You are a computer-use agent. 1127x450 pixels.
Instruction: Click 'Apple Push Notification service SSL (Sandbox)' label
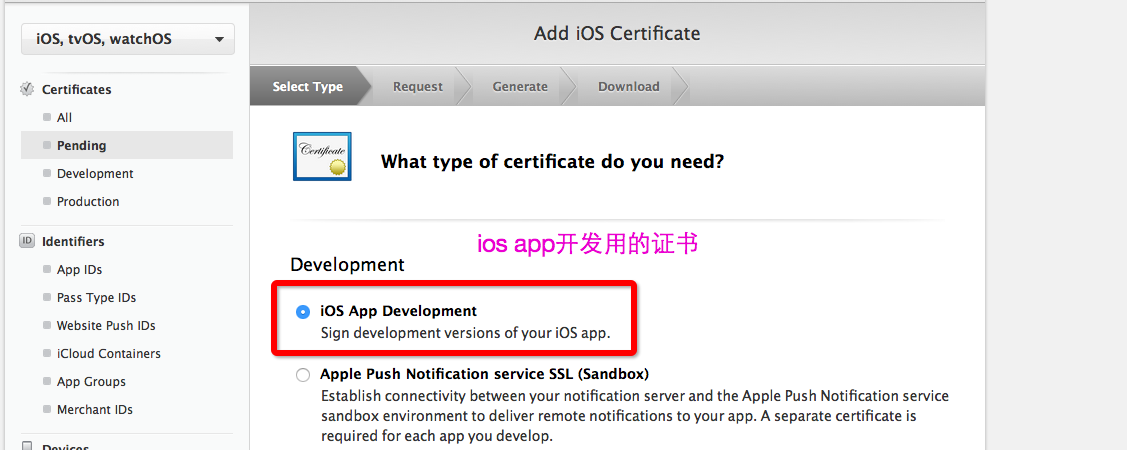click(x=484, y=375)
